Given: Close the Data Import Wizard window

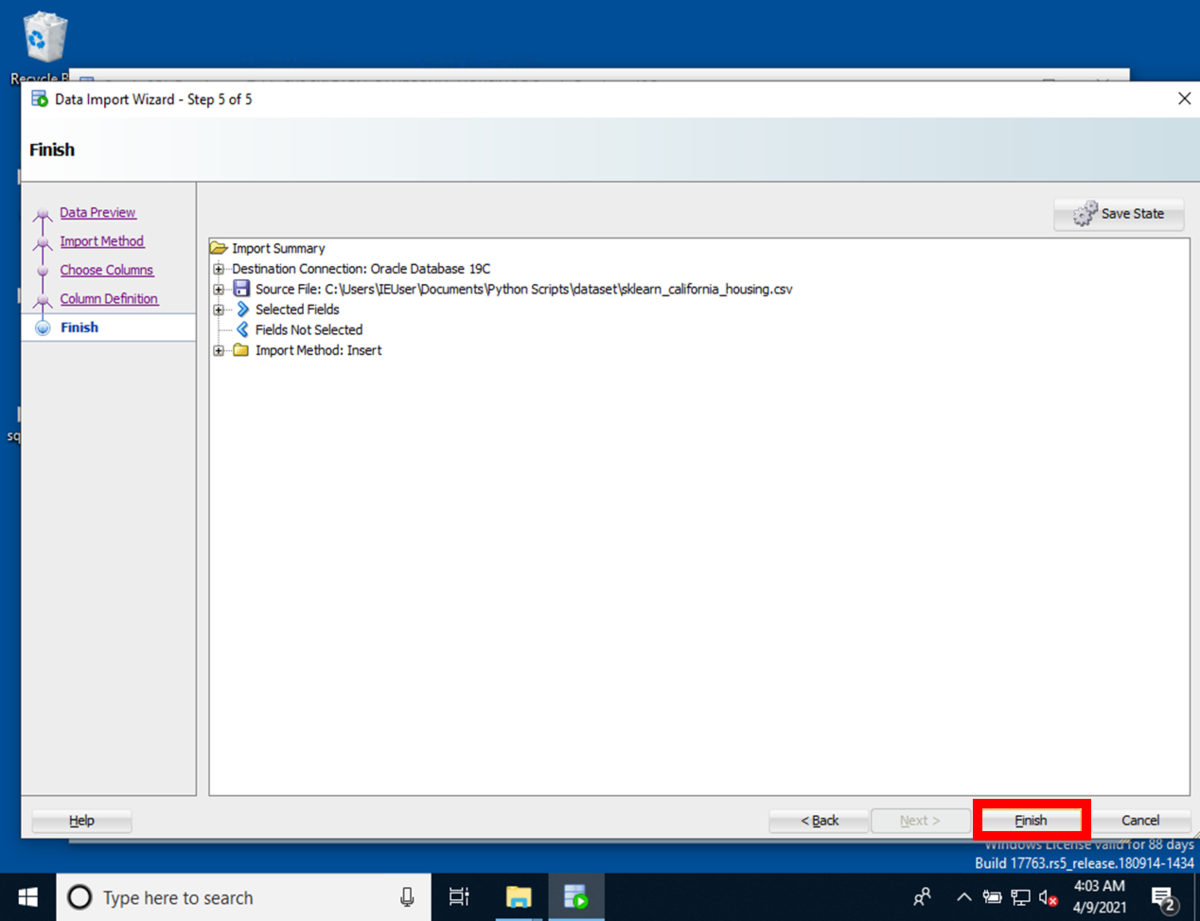Looking at the screenshot, I should pos(1184,99).
